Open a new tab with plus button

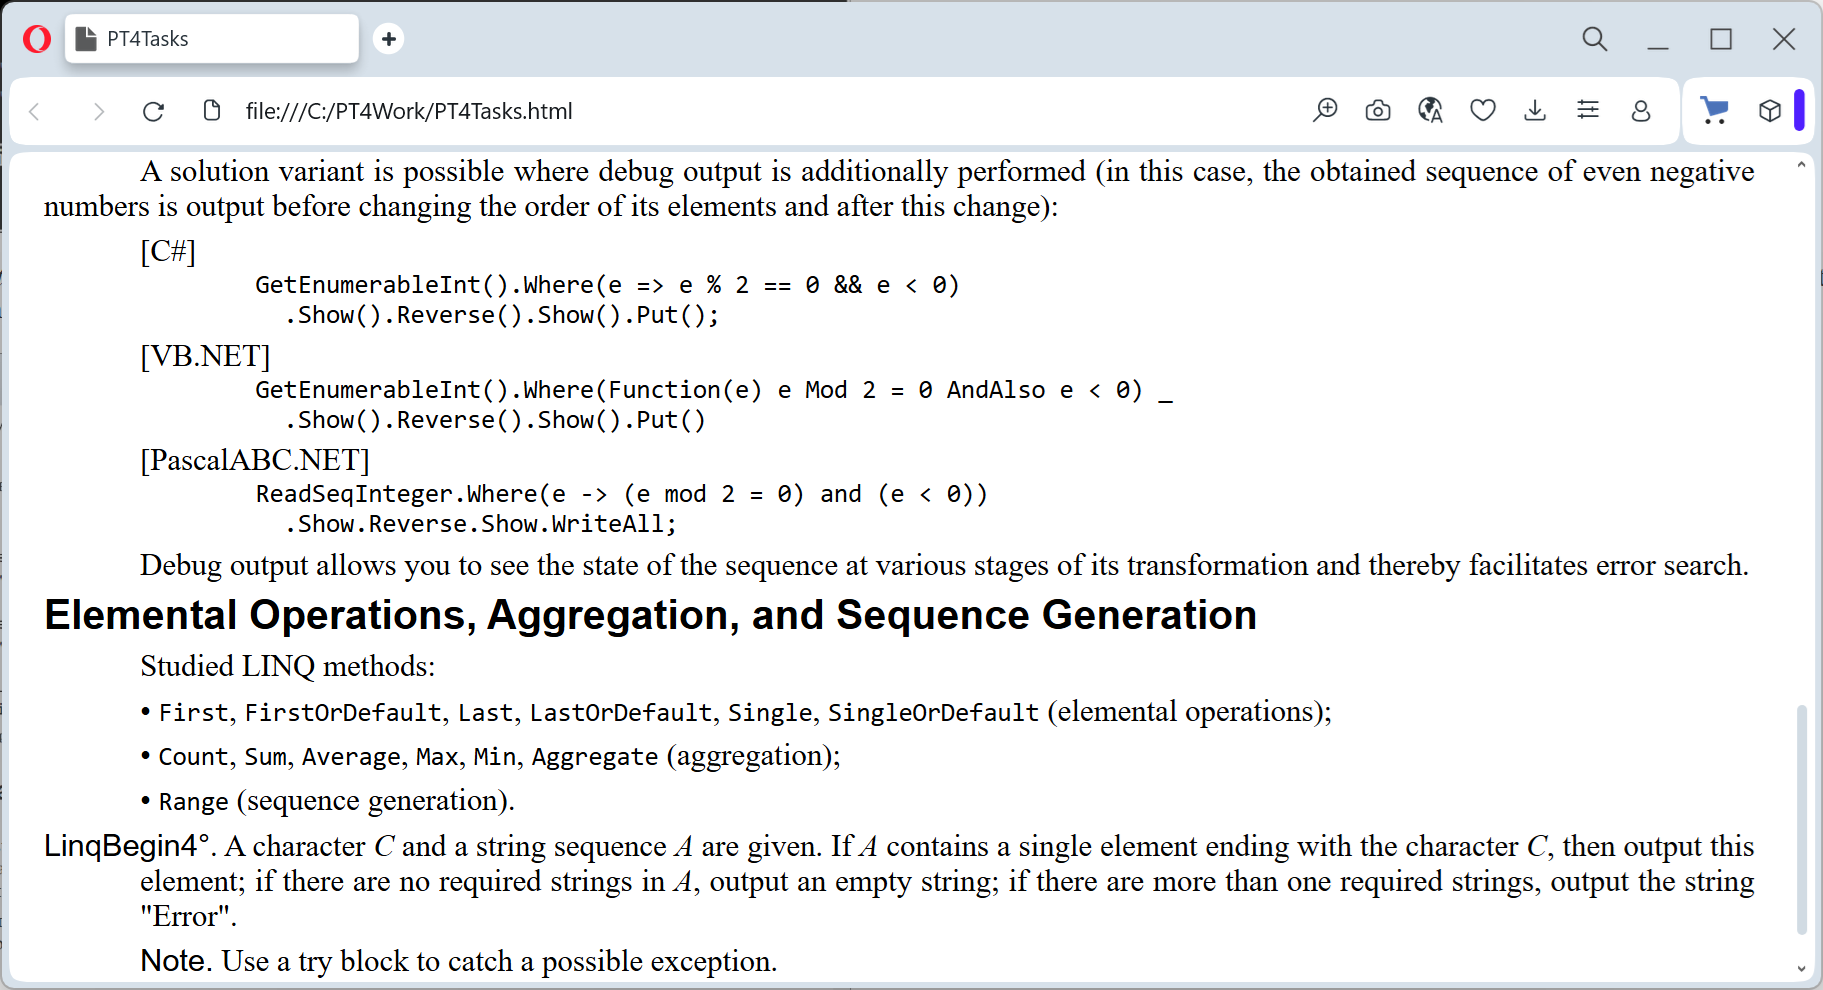coord(388,39)
